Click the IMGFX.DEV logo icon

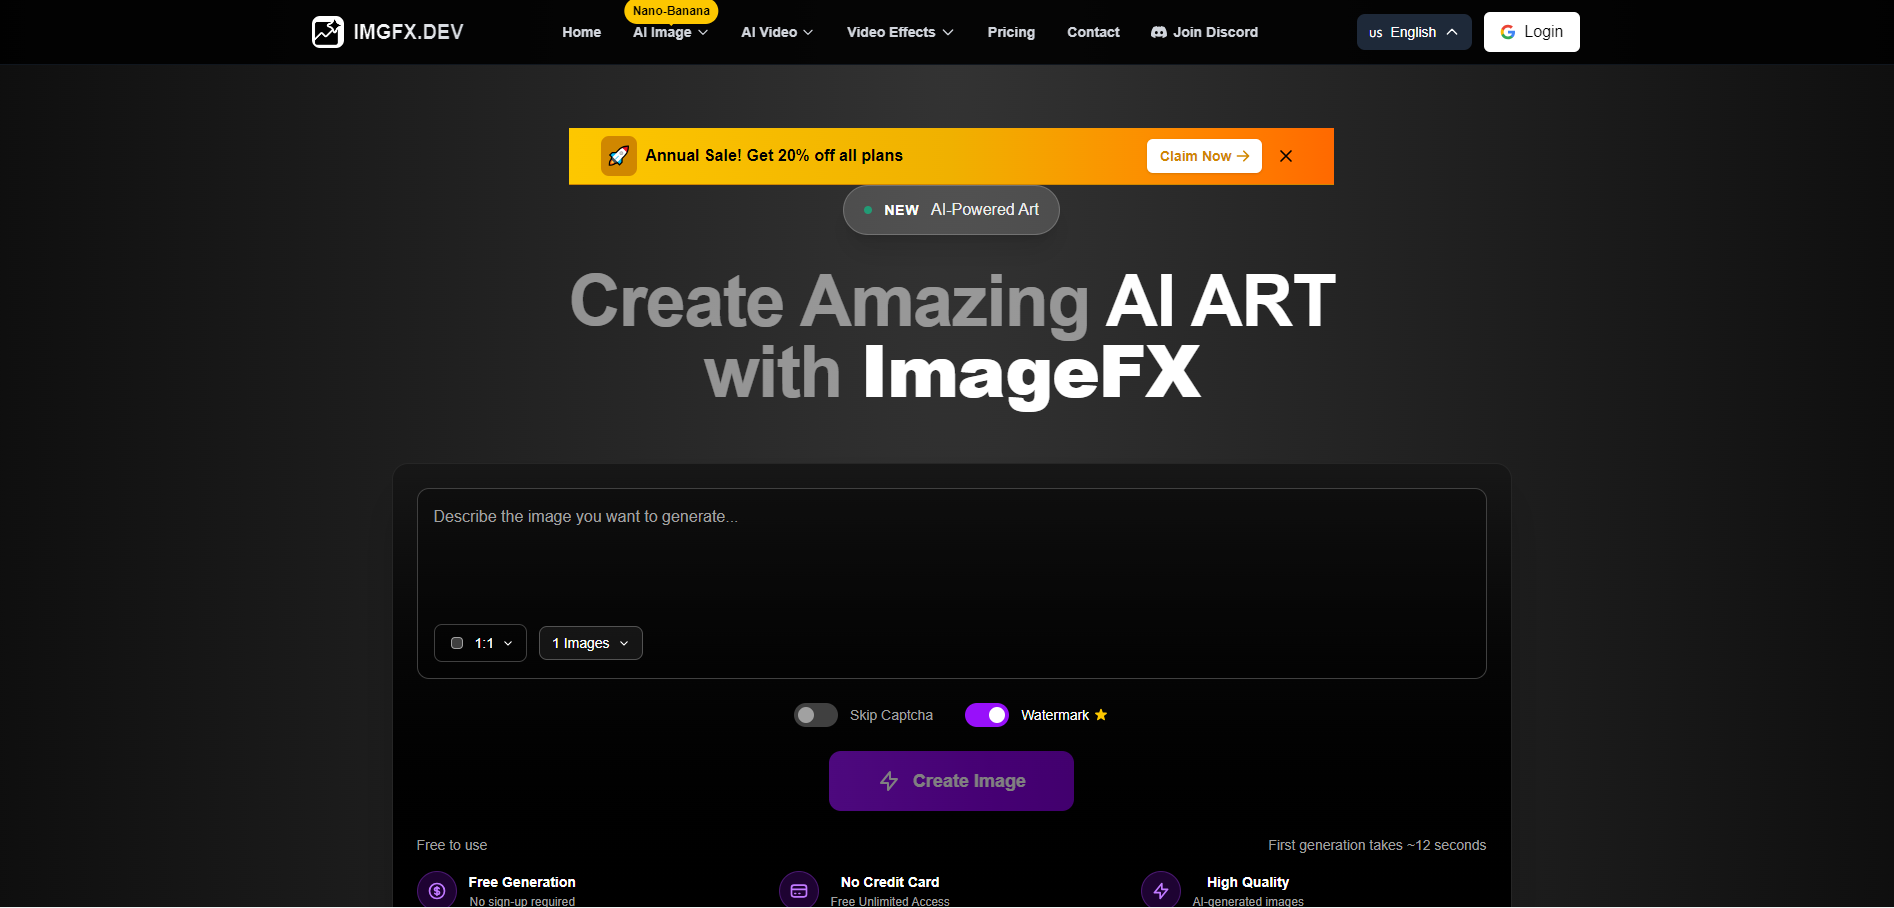(x=326, y=31)
